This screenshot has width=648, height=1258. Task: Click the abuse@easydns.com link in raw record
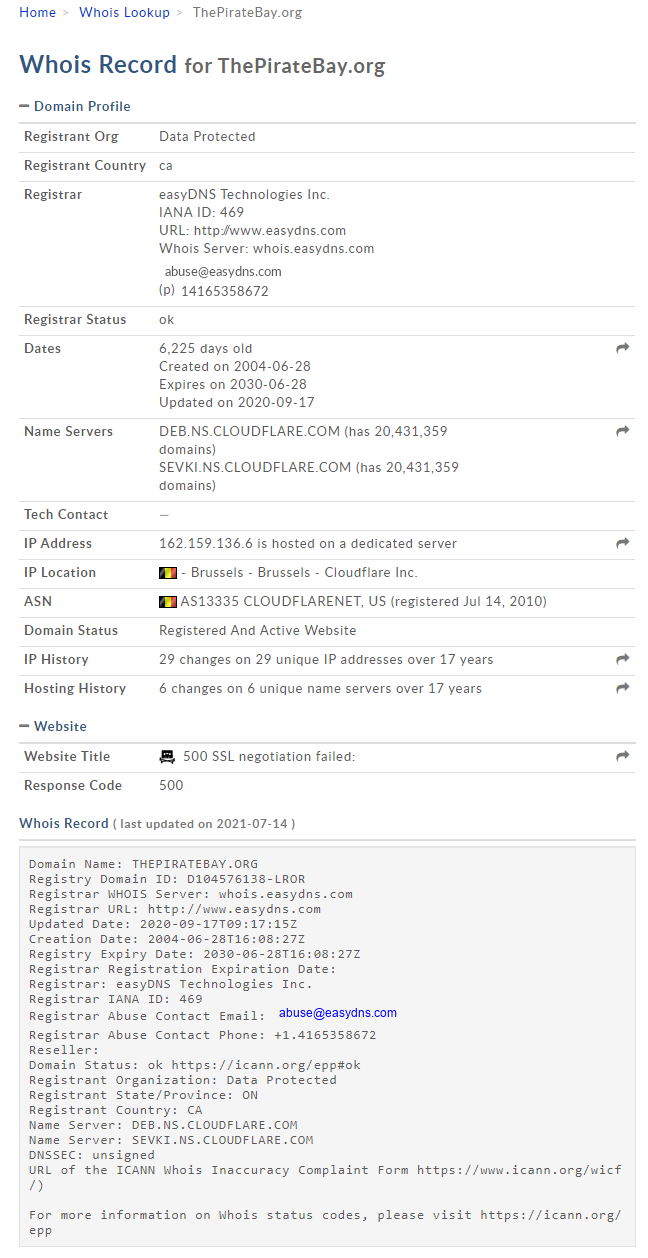338,1013
